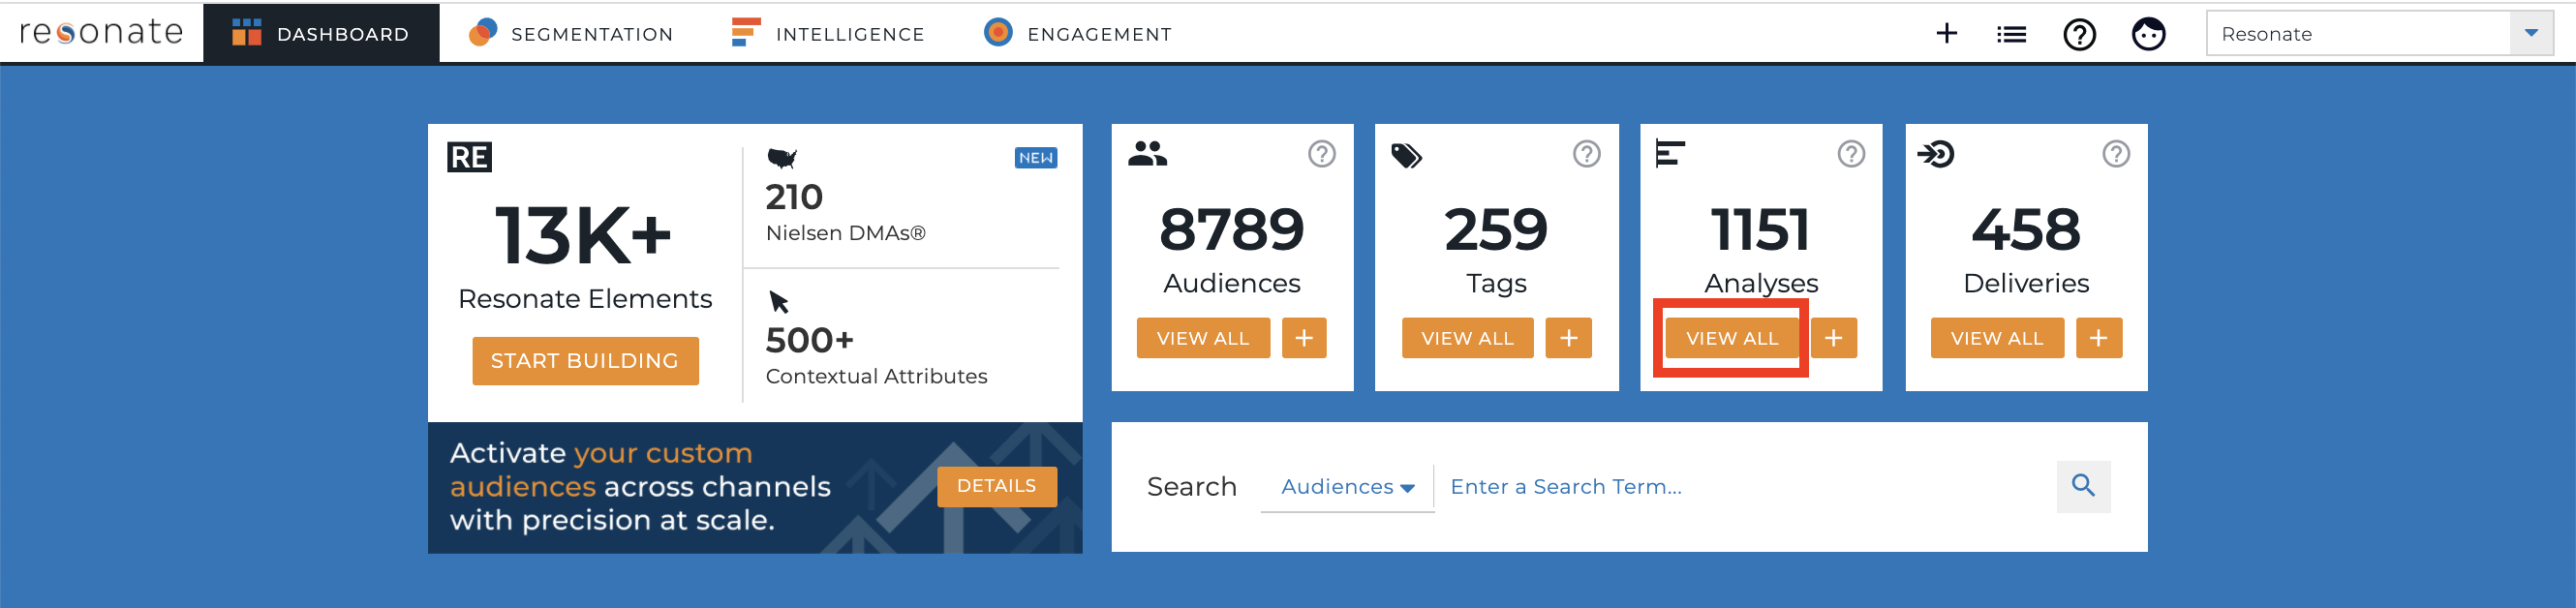Click the 13K+ Resonate Elements figure
Image resolution: width=2576 pixels, height=608 pixels.
pyautogui.click(x=584, y=236)
